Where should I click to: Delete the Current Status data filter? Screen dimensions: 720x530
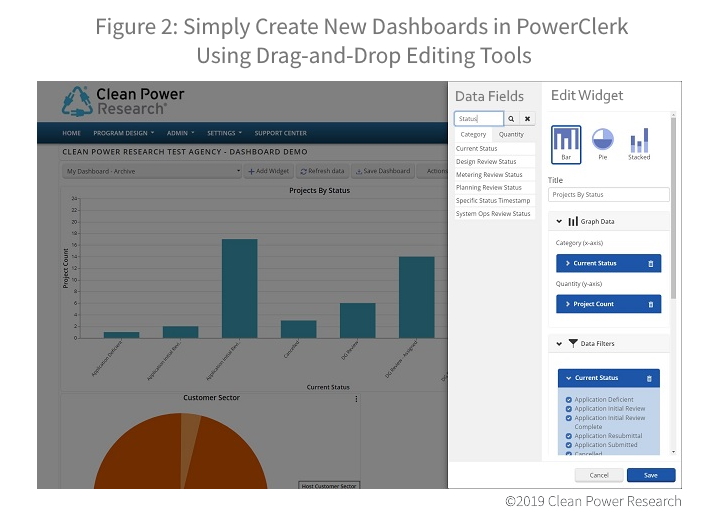point(649,379)
